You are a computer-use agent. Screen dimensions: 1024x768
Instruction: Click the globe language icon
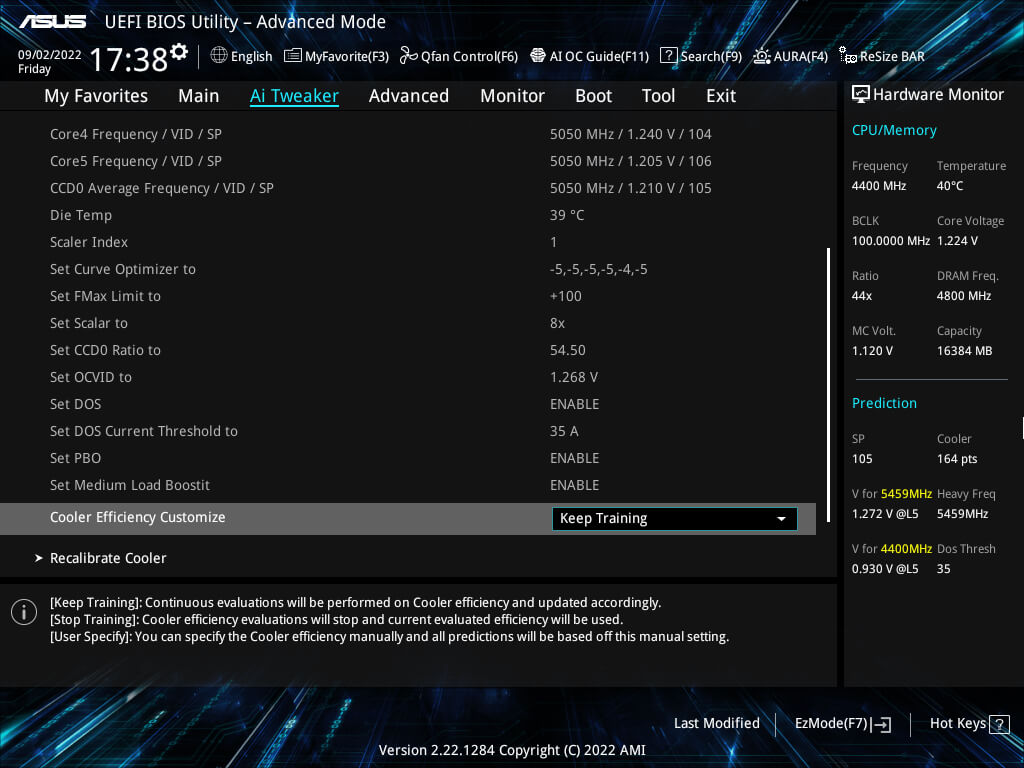tap(219, 56)
